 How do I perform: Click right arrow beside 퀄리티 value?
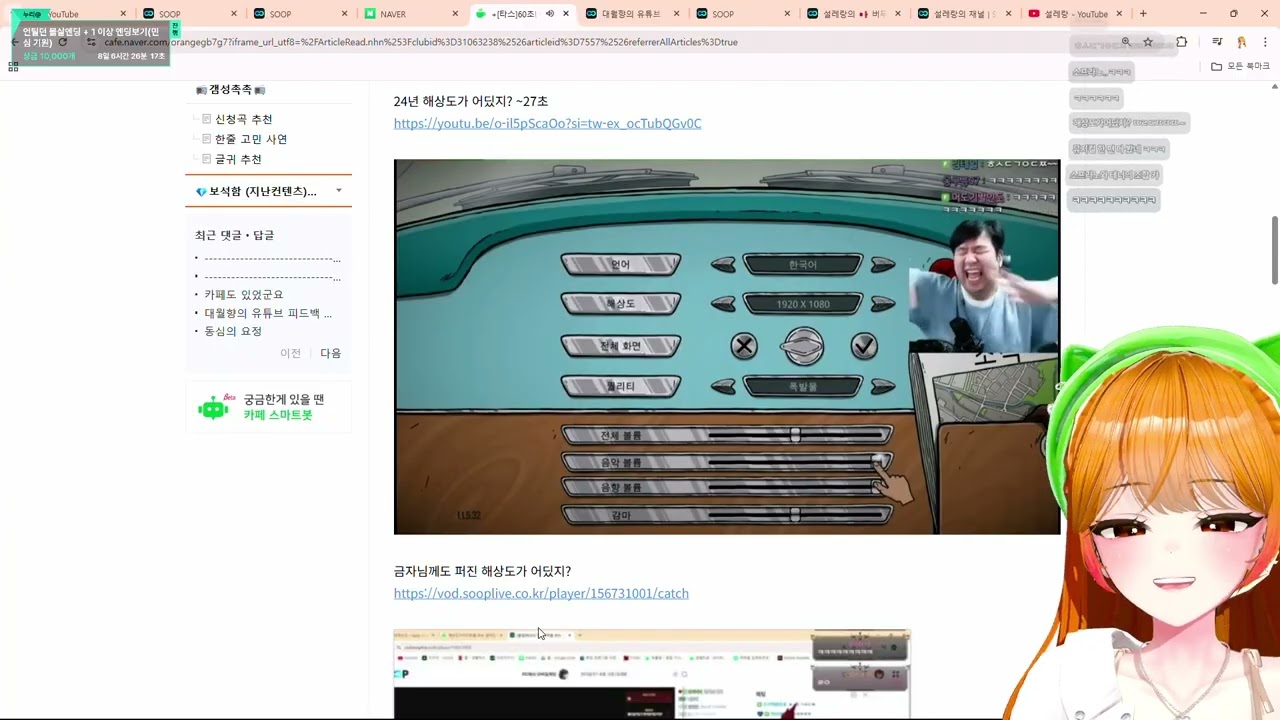click(x=882, y=386)
